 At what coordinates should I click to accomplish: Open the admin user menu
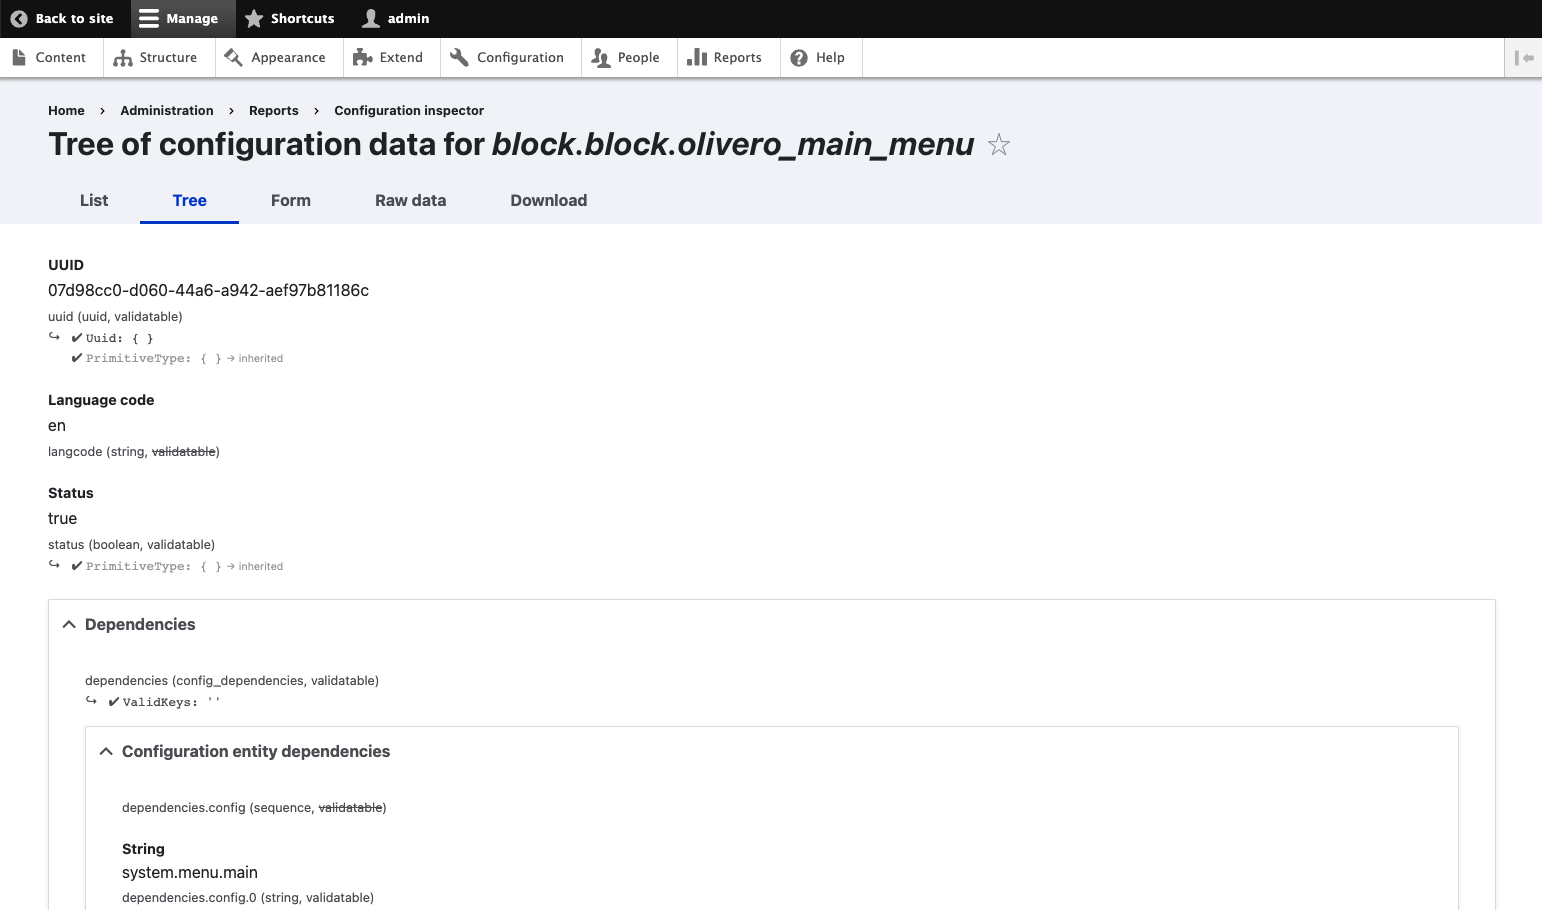[396, 18]
